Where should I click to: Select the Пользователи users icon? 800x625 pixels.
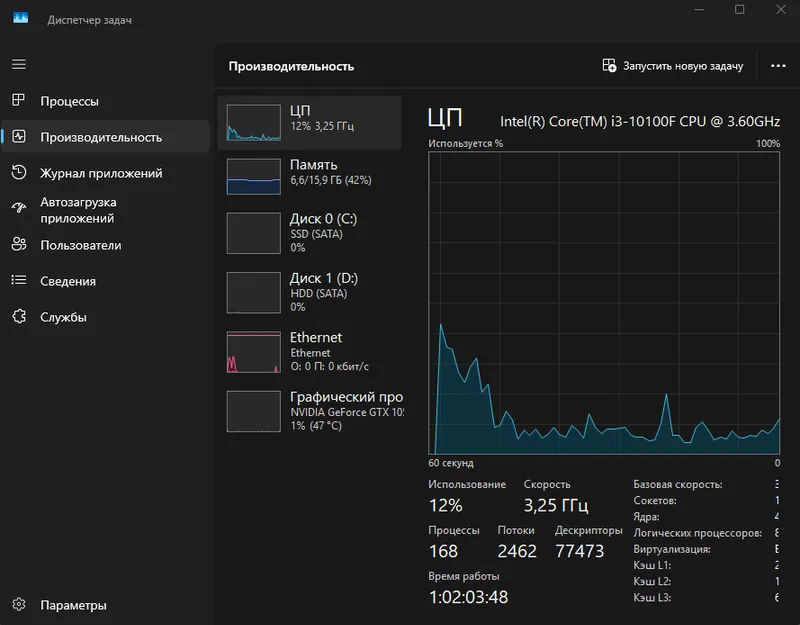point(19,244)
